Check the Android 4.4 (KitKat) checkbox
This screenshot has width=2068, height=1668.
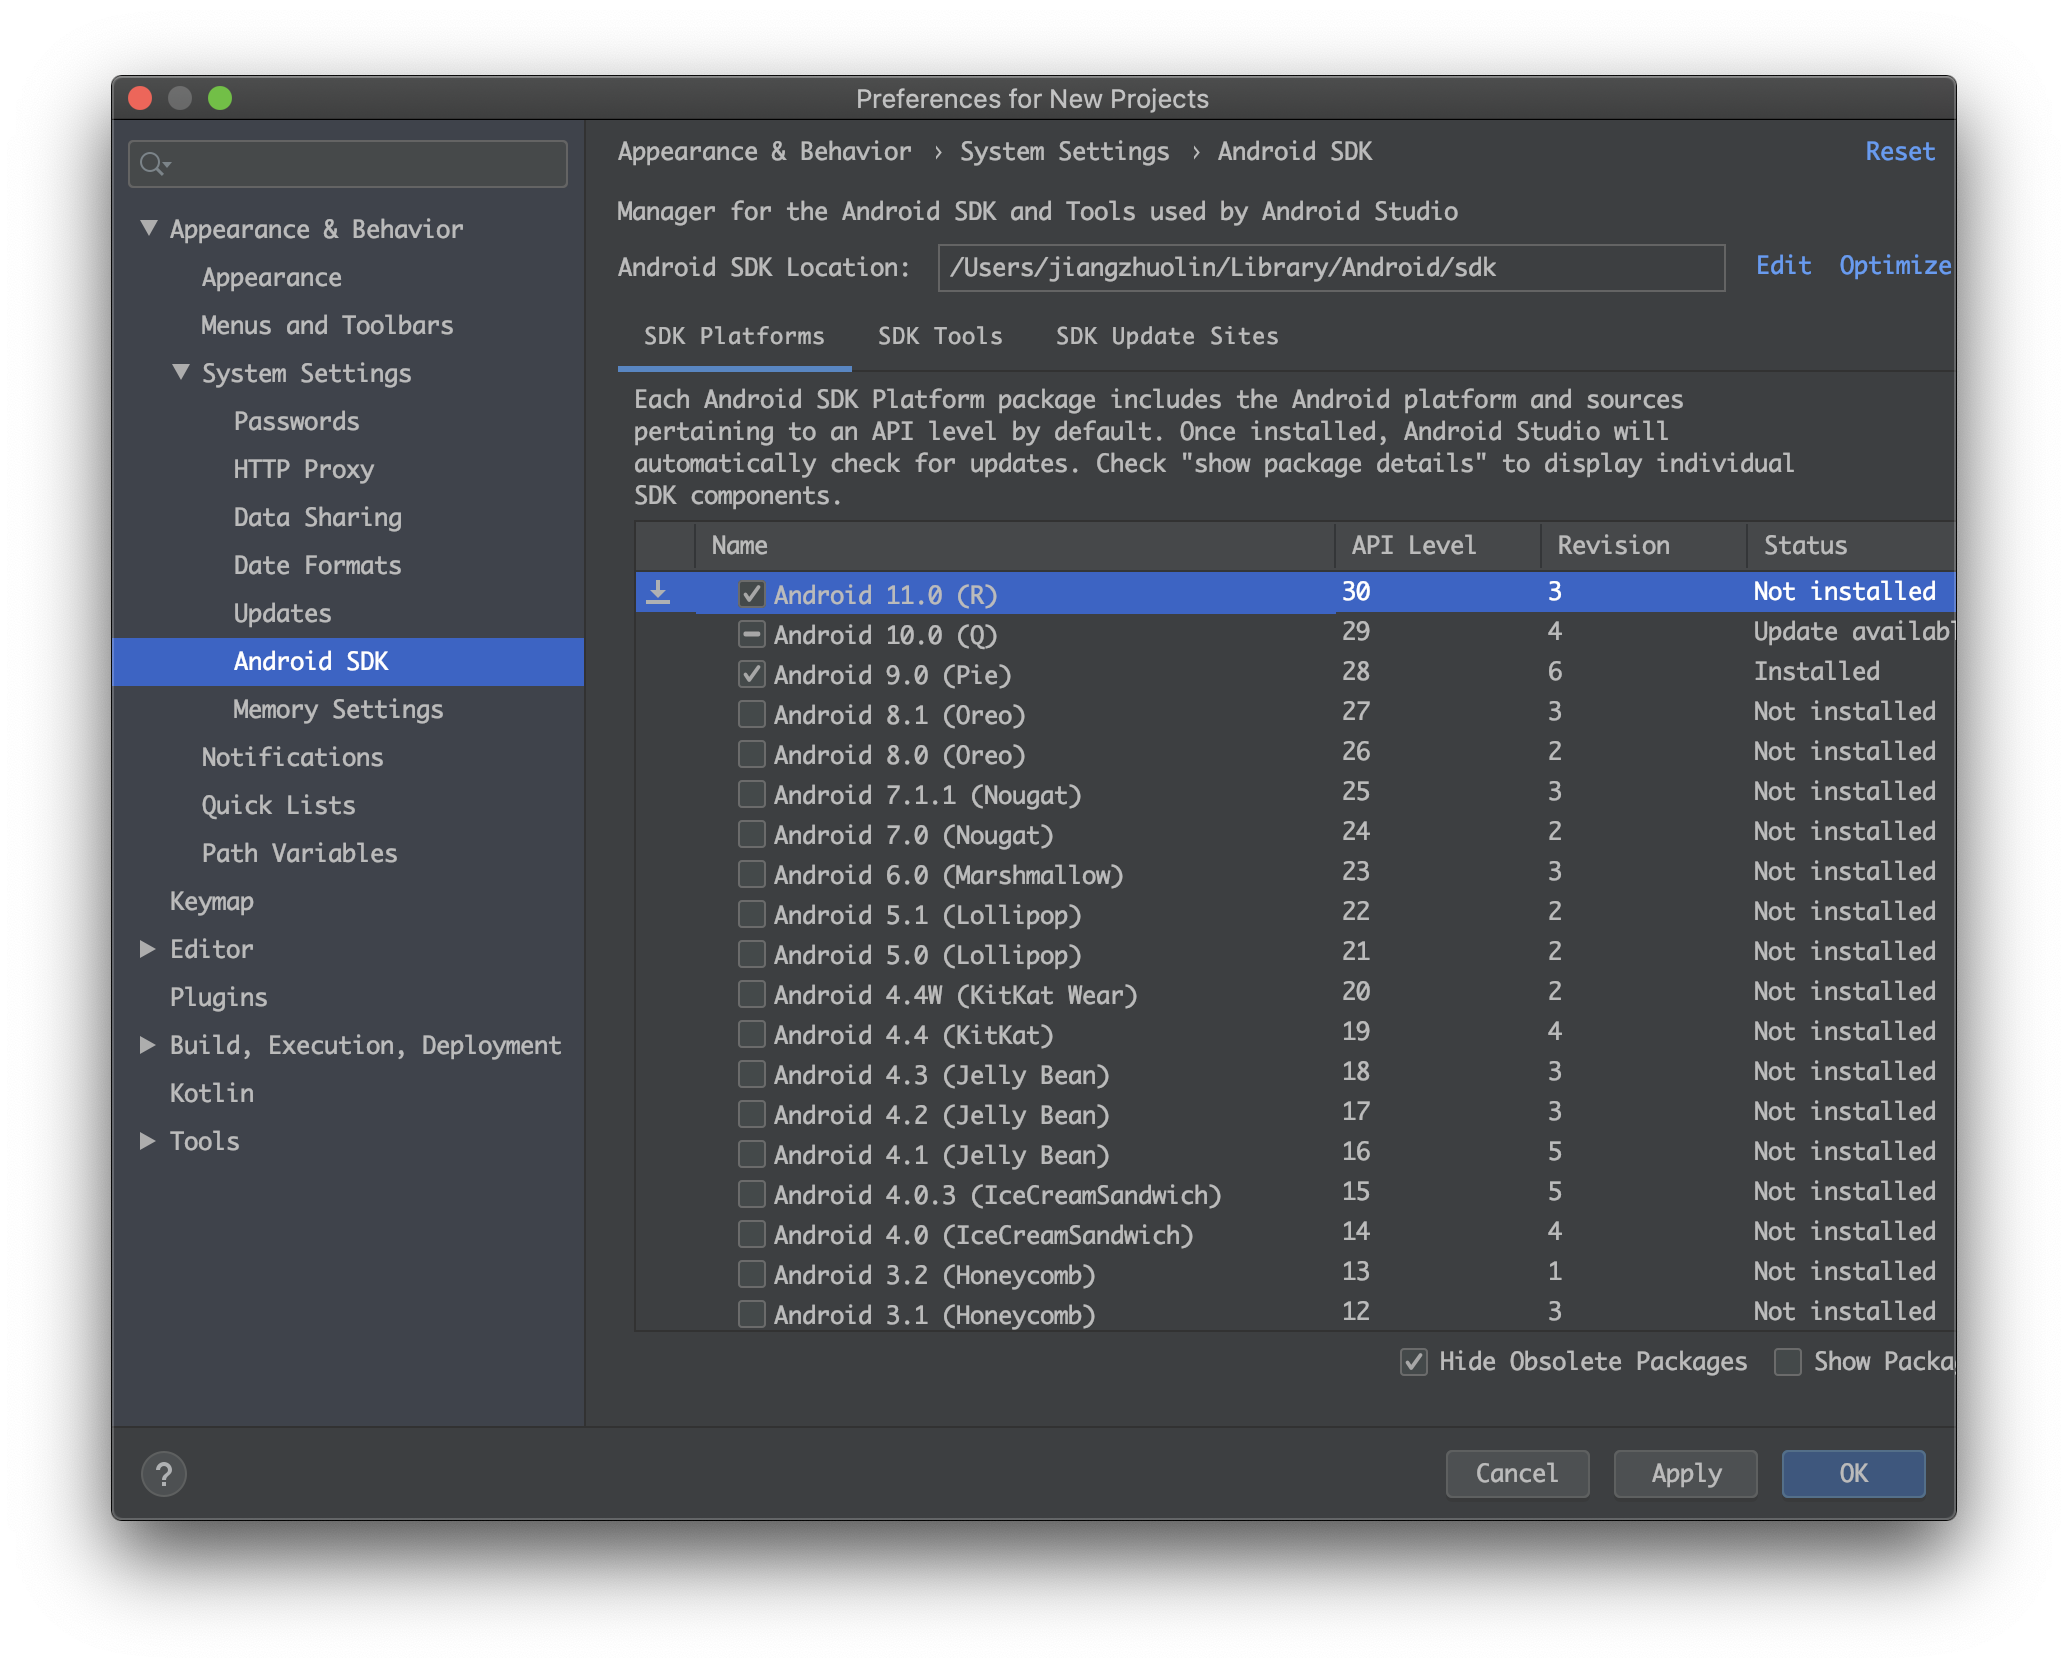(x=751, y=1034)
